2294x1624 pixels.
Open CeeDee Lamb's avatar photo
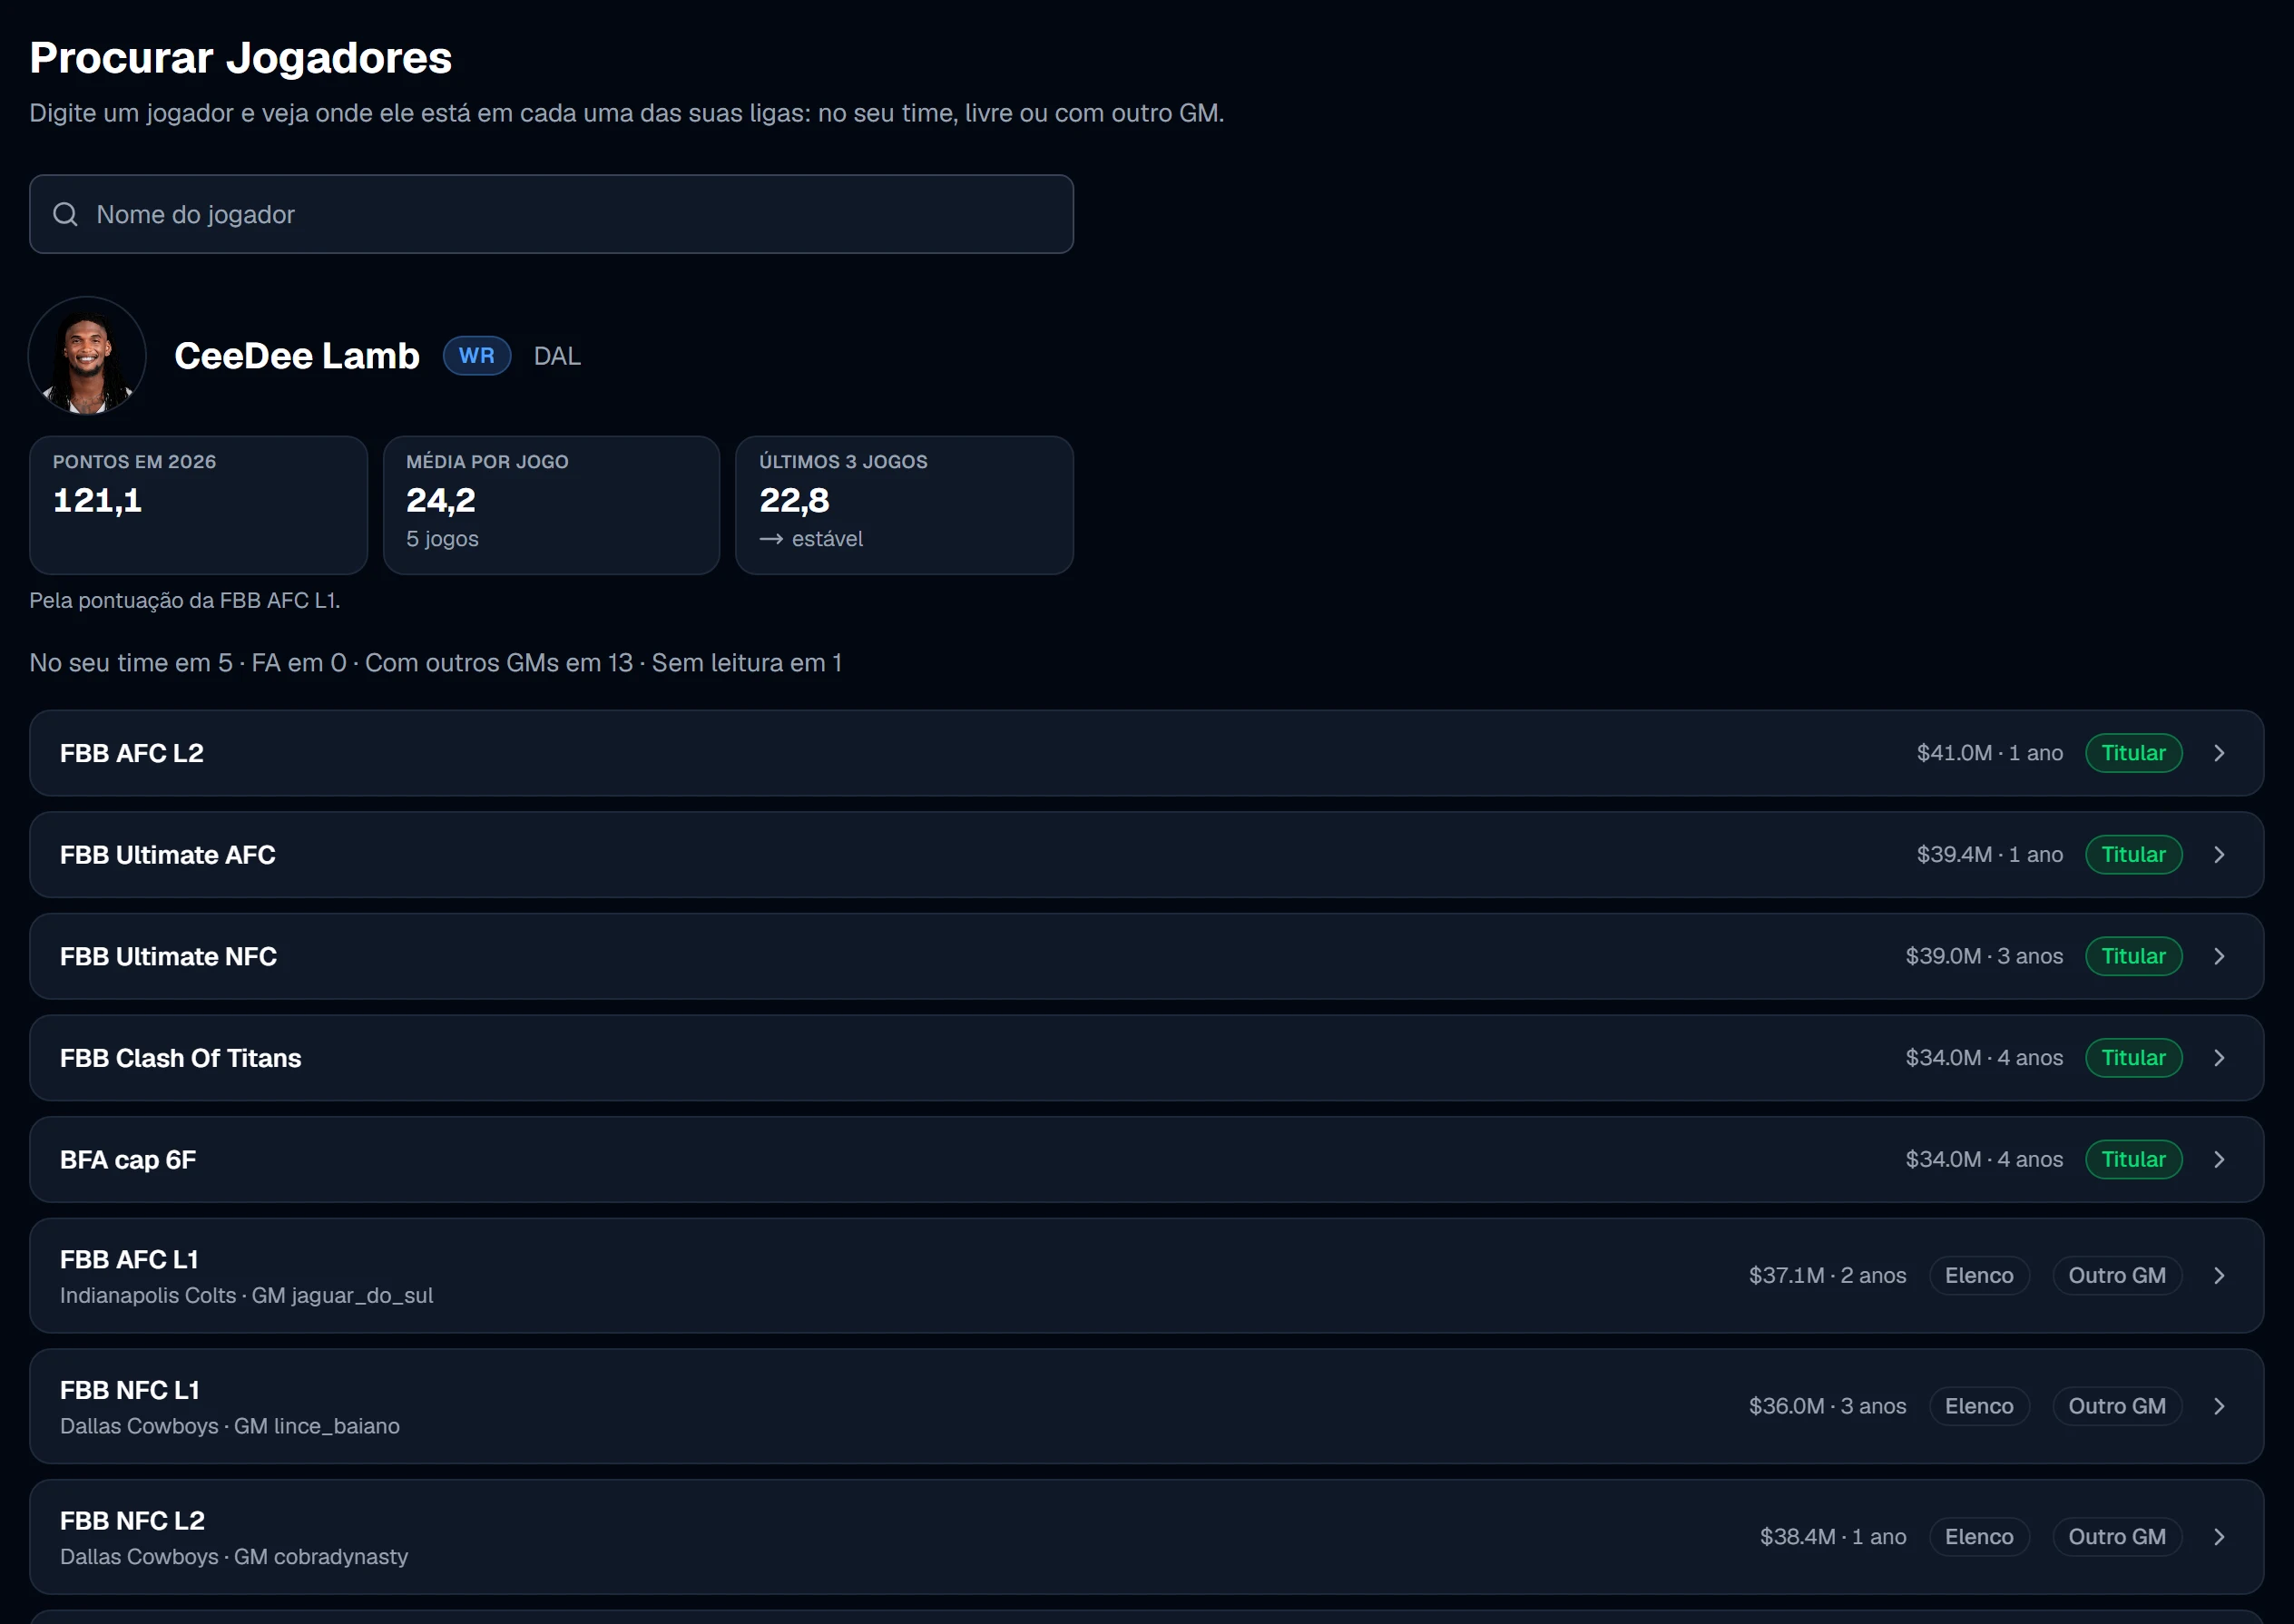(x=87, y=355)
